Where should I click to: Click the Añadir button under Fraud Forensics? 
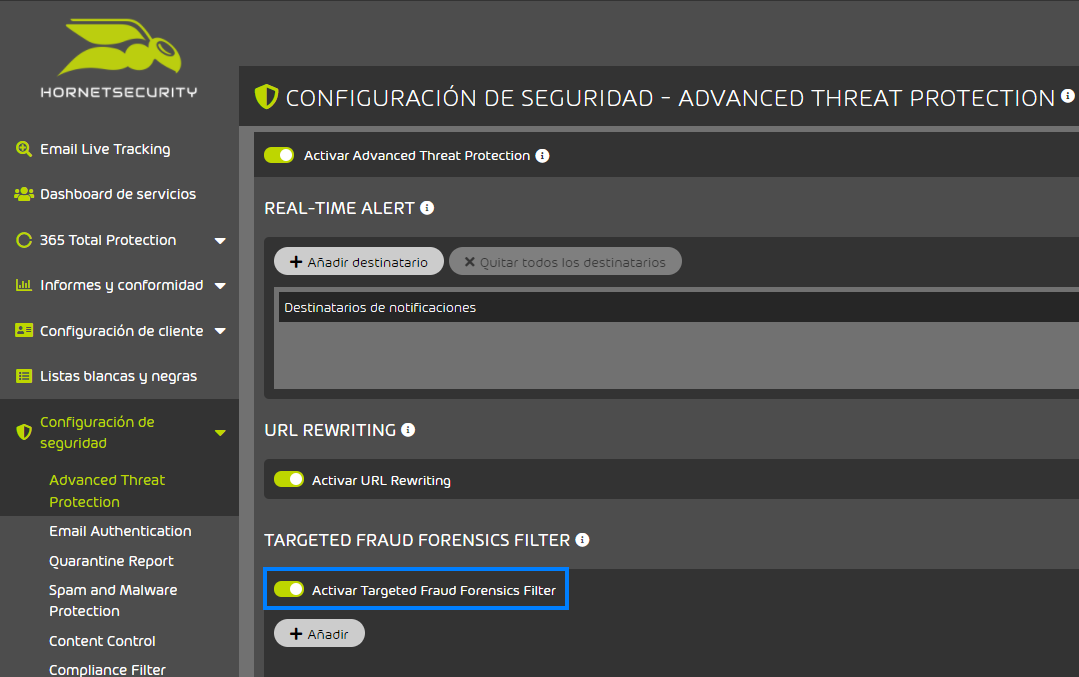(319, 634)
